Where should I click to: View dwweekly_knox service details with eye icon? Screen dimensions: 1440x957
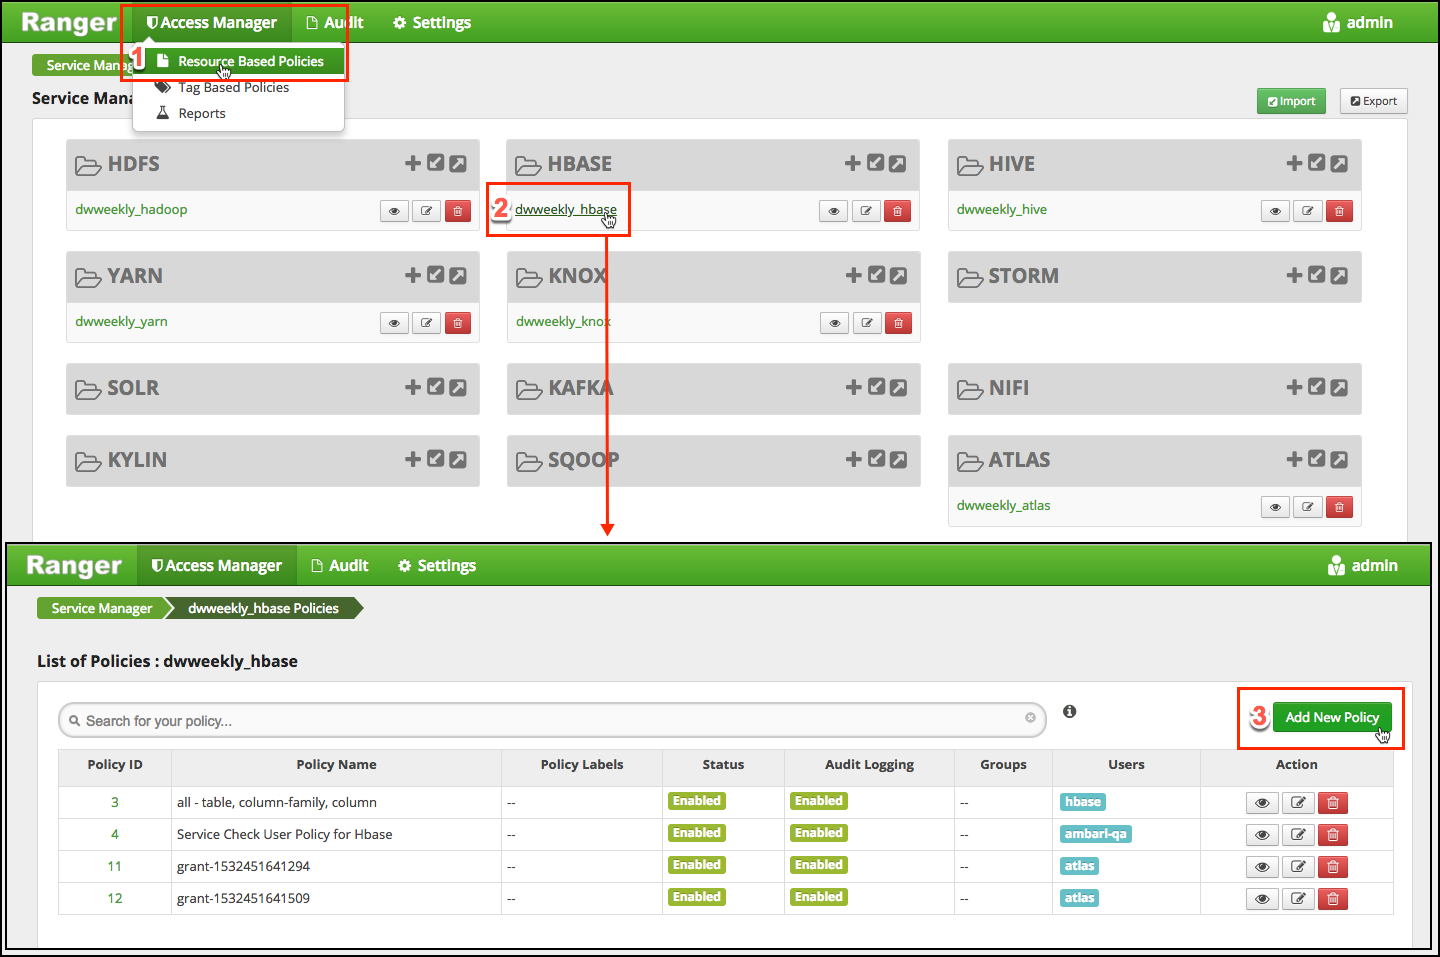pyautogui.click(x=835, y=323)
